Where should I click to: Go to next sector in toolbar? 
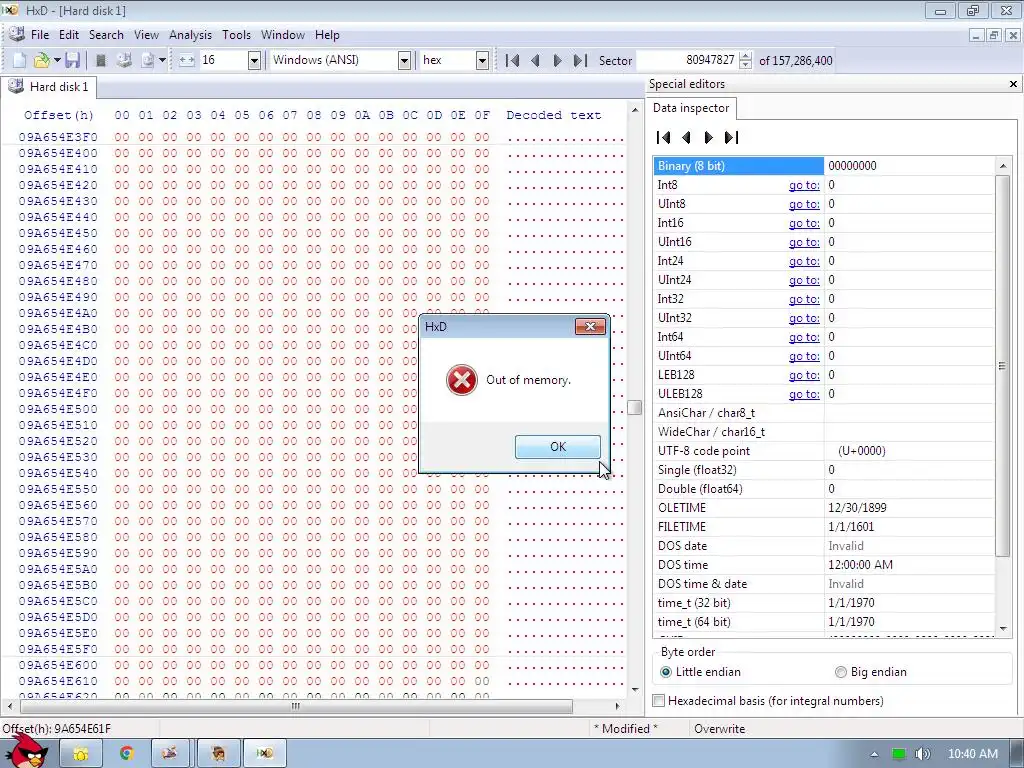pyautogui.click(x=557, y=61)
